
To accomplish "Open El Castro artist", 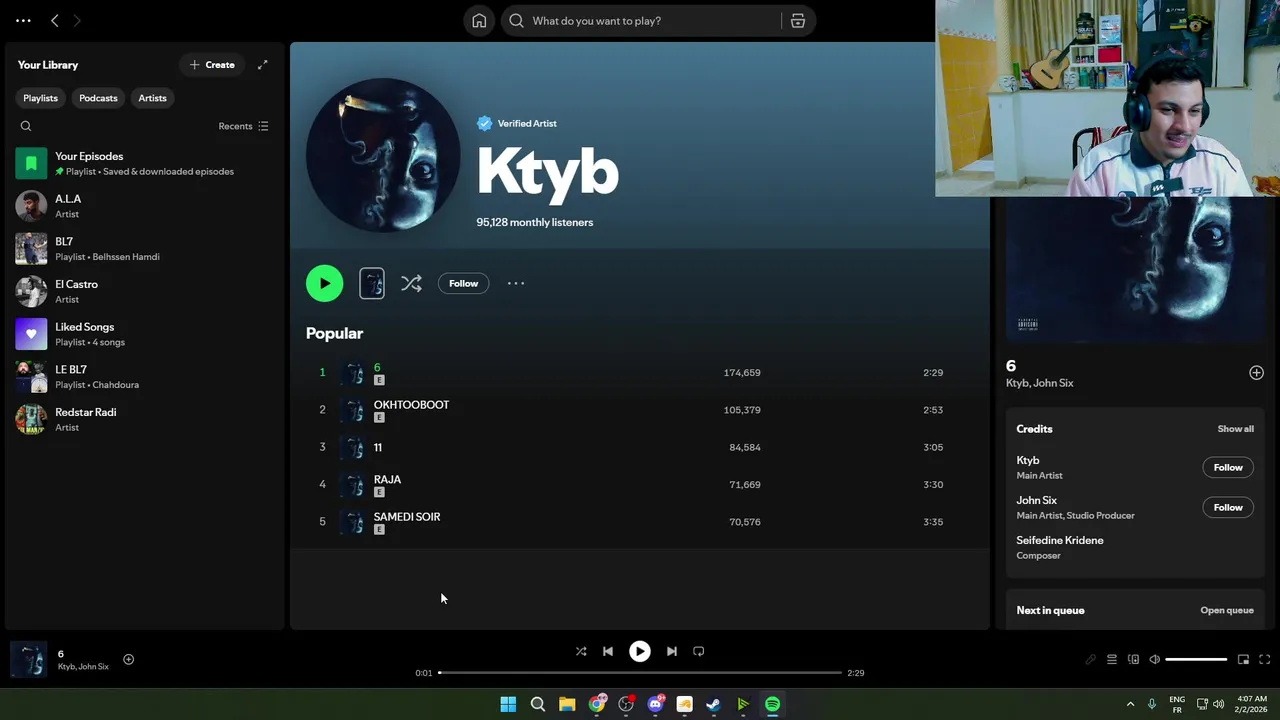I will click(x=145, y=291).
